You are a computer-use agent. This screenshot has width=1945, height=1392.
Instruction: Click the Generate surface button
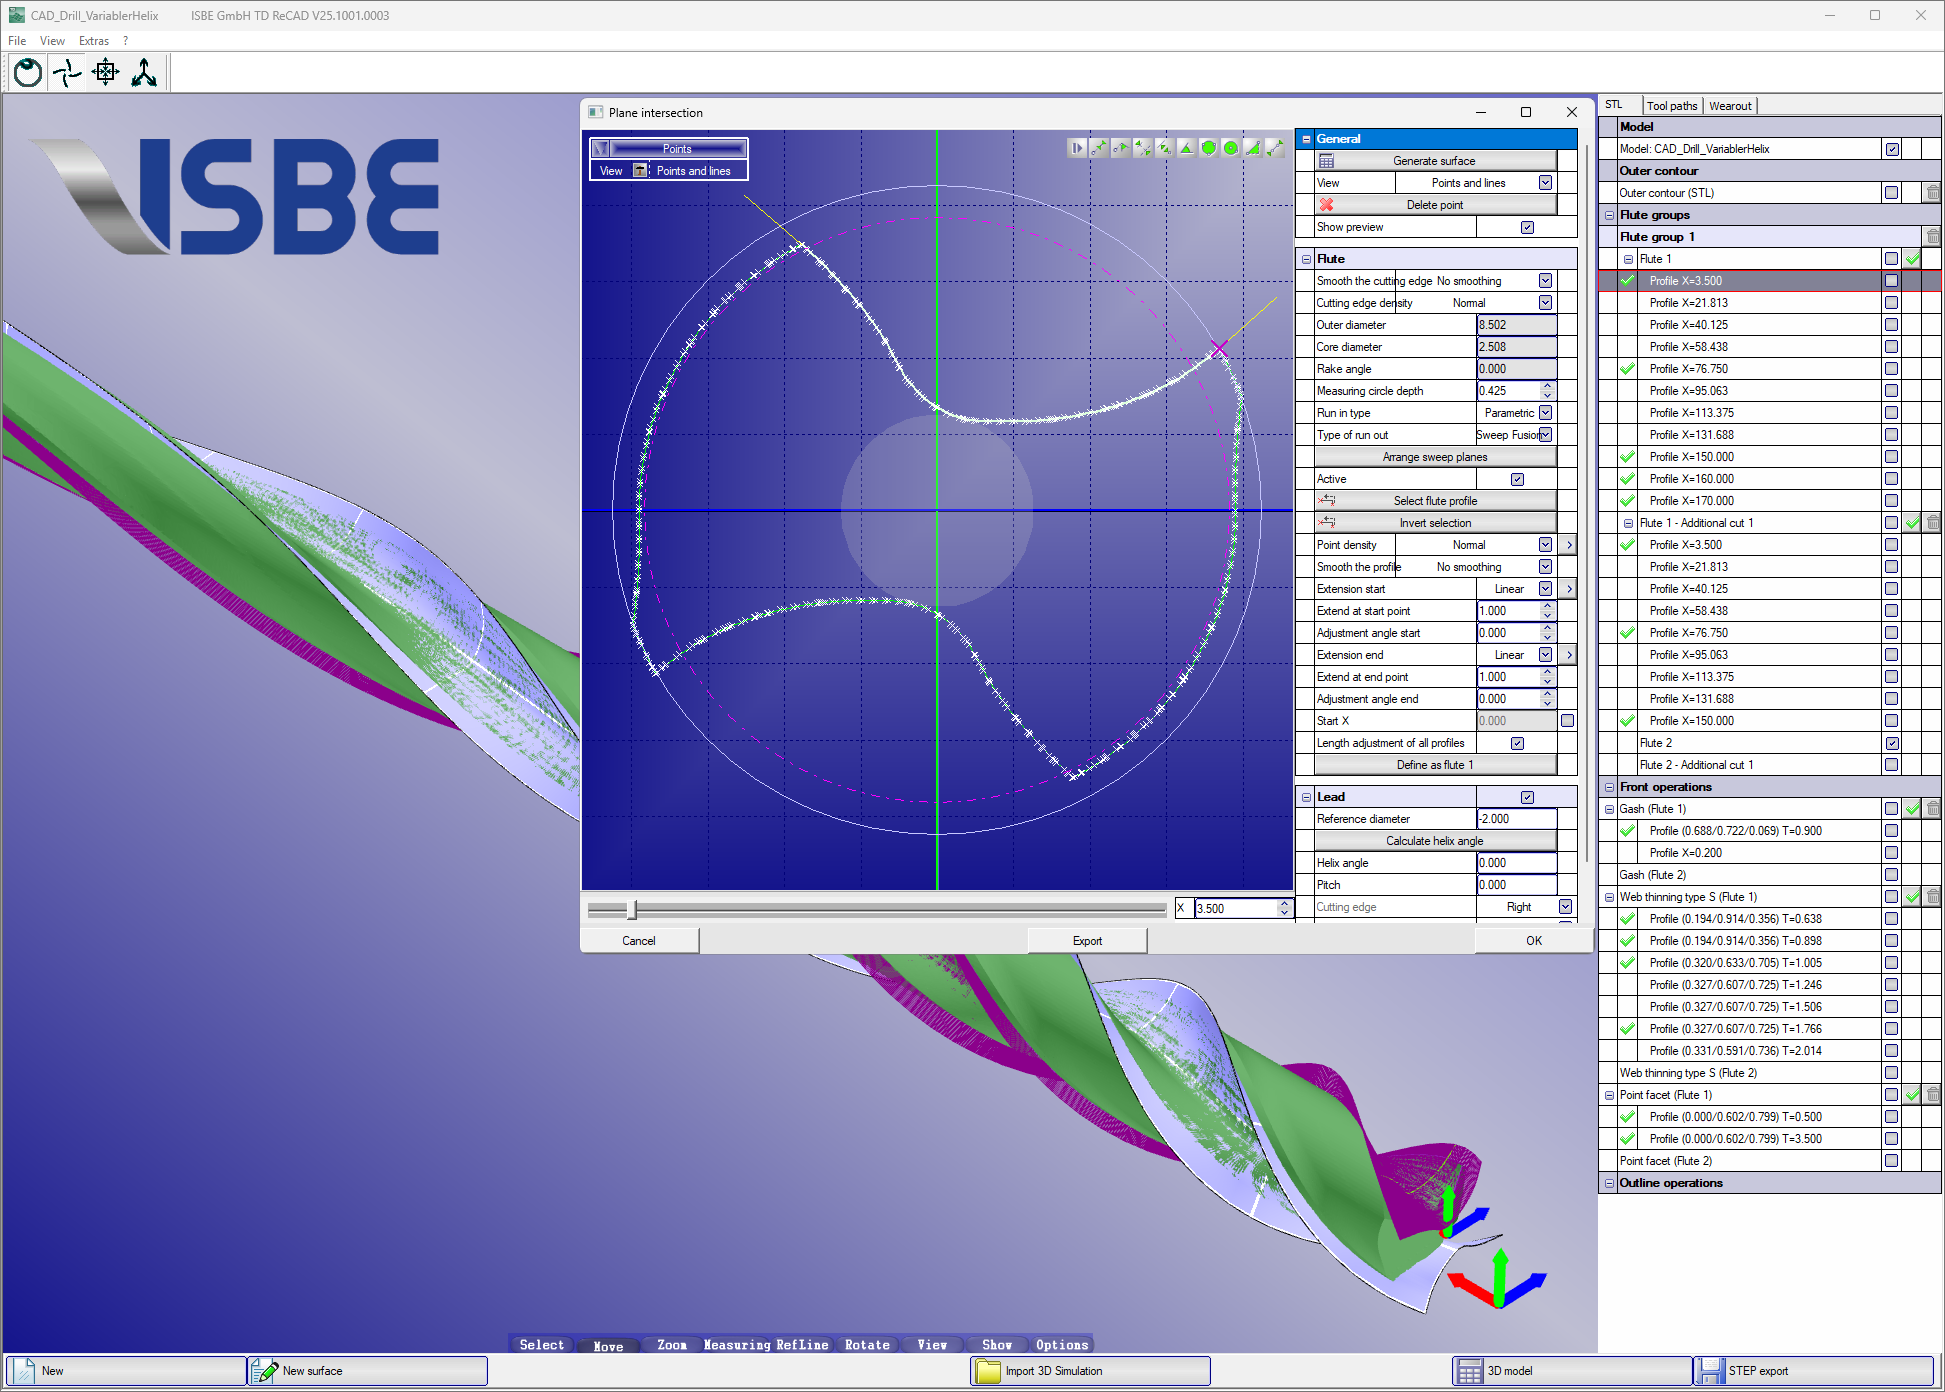(x=1434, y=161)
